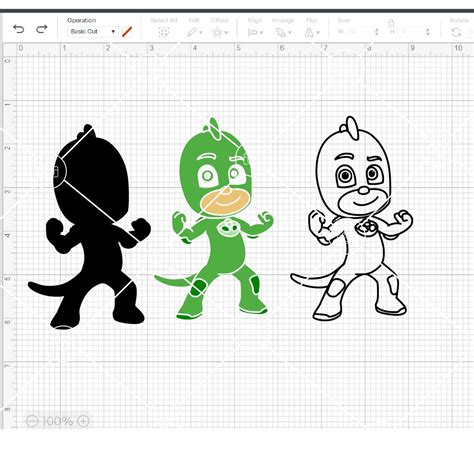Undo the last action

pyautogui.click(x=19, y=29)
